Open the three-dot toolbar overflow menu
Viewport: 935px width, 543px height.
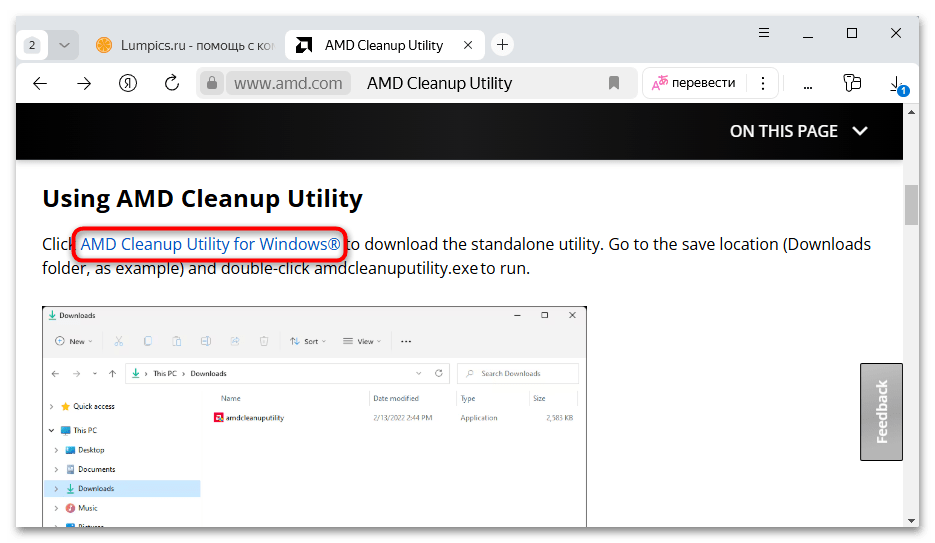click(x=808, y=83)
